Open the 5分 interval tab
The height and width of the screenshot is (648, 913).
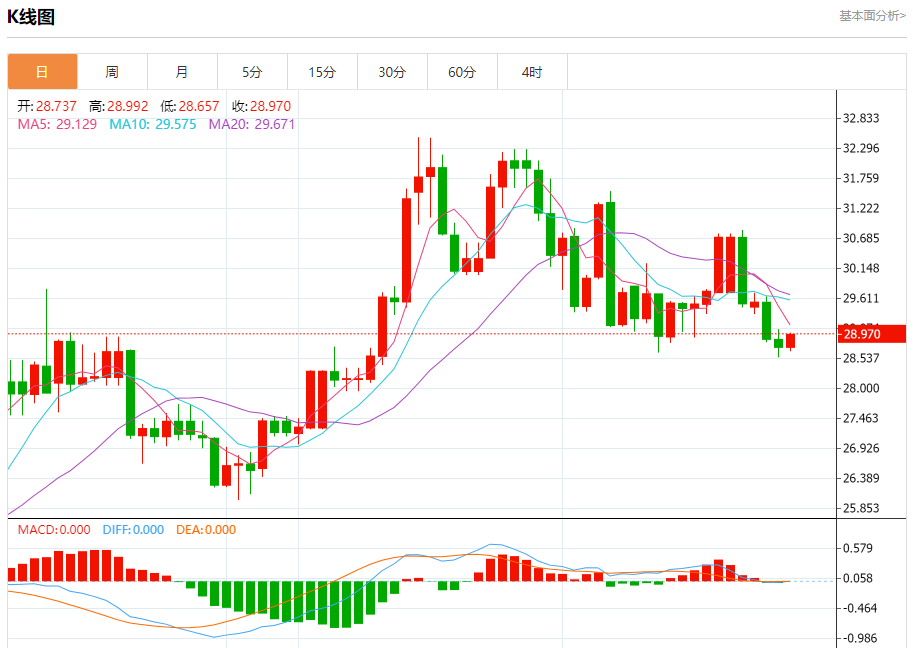(252, 72)
